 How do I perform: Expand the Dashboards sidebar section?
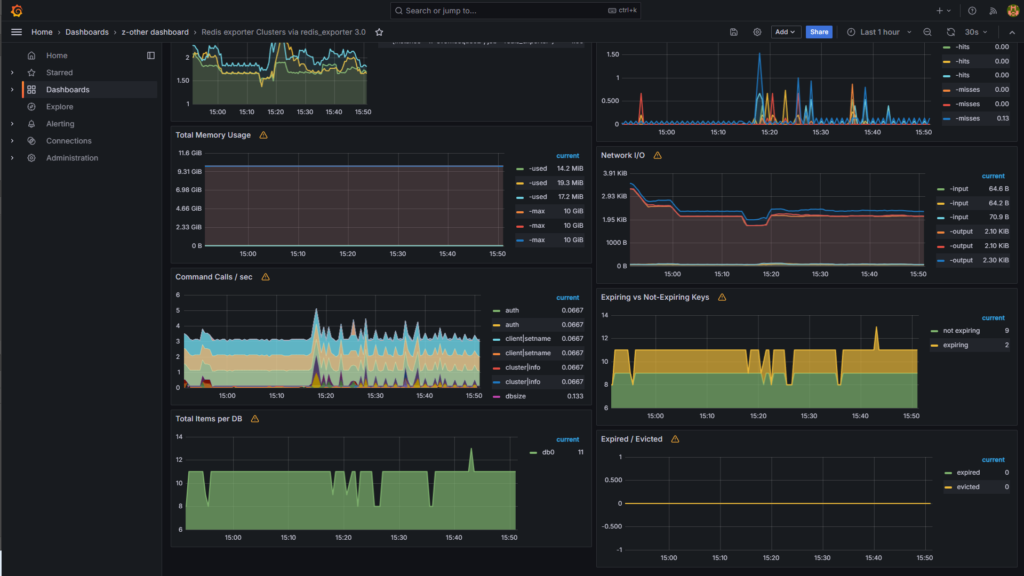coord(12,89)
